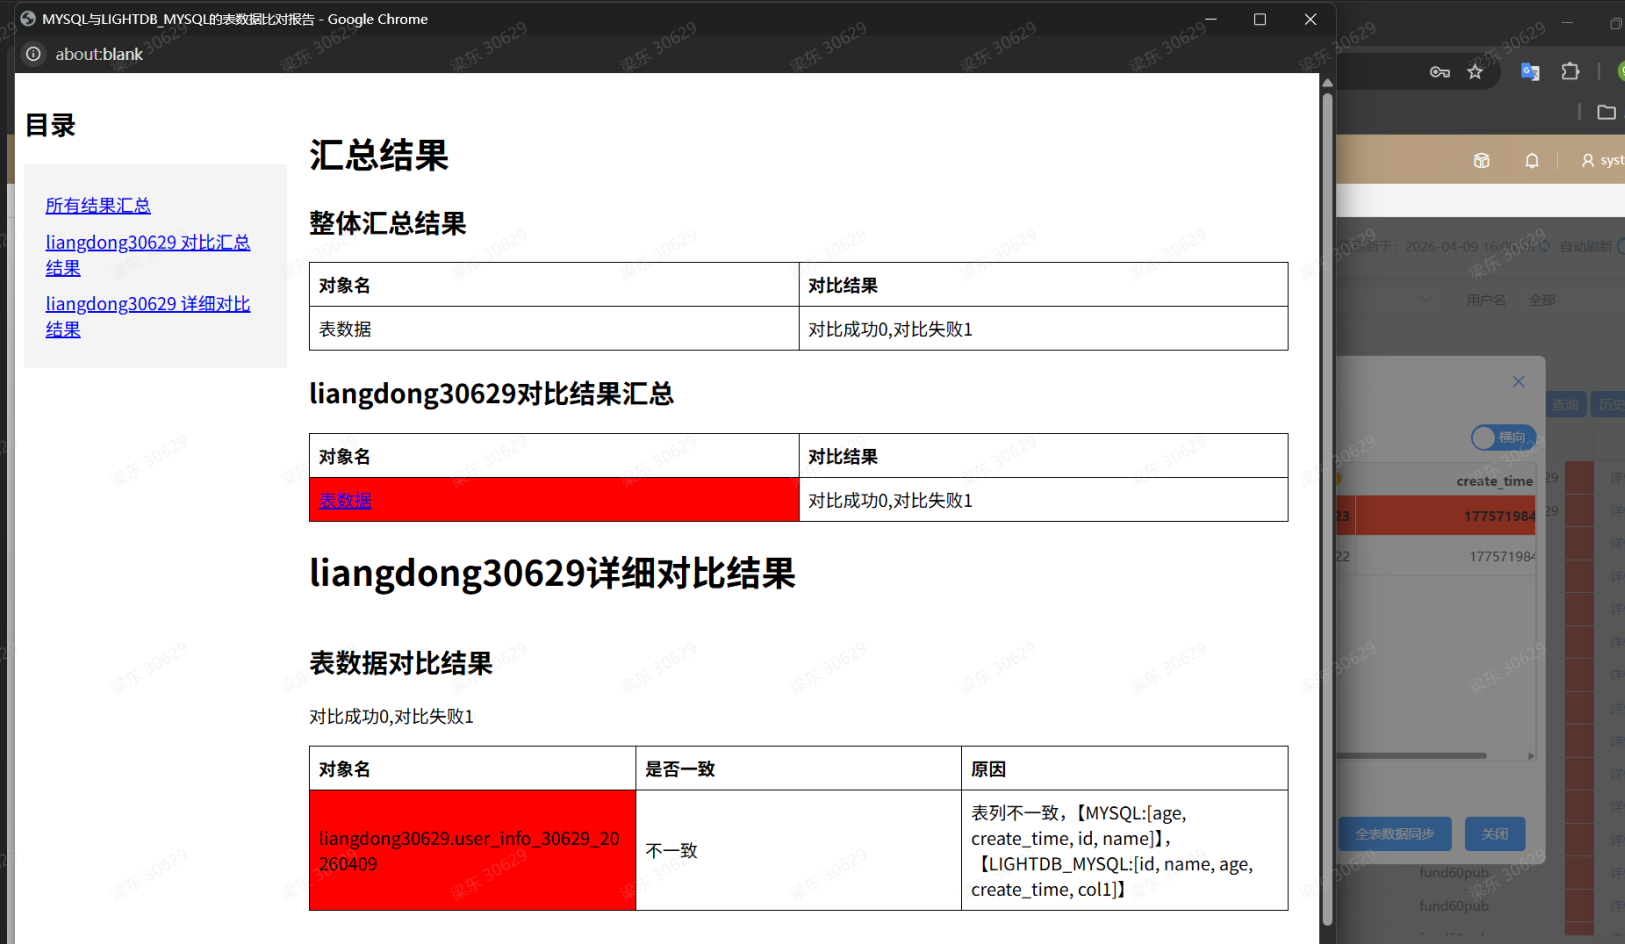Click the liangdong30629对比结果汇总 heading

click(x=491, y=394)
